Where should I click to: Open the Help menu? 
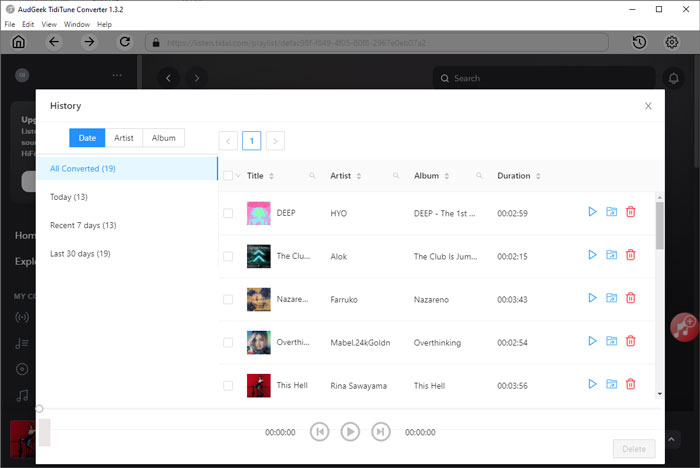pyautogui.click(x=104, y=24)
